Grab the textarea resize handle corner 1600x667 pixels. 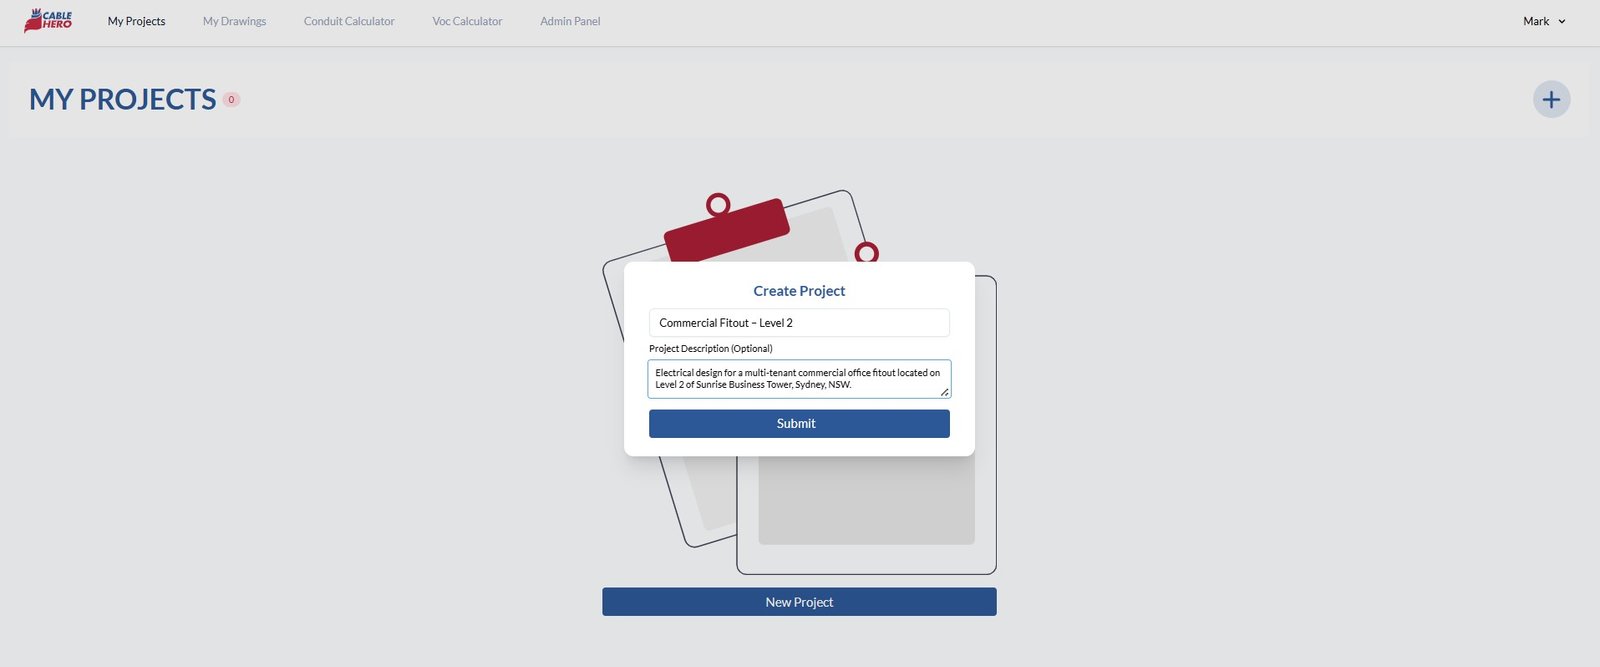pyautogui.click(x=944, y=392)
